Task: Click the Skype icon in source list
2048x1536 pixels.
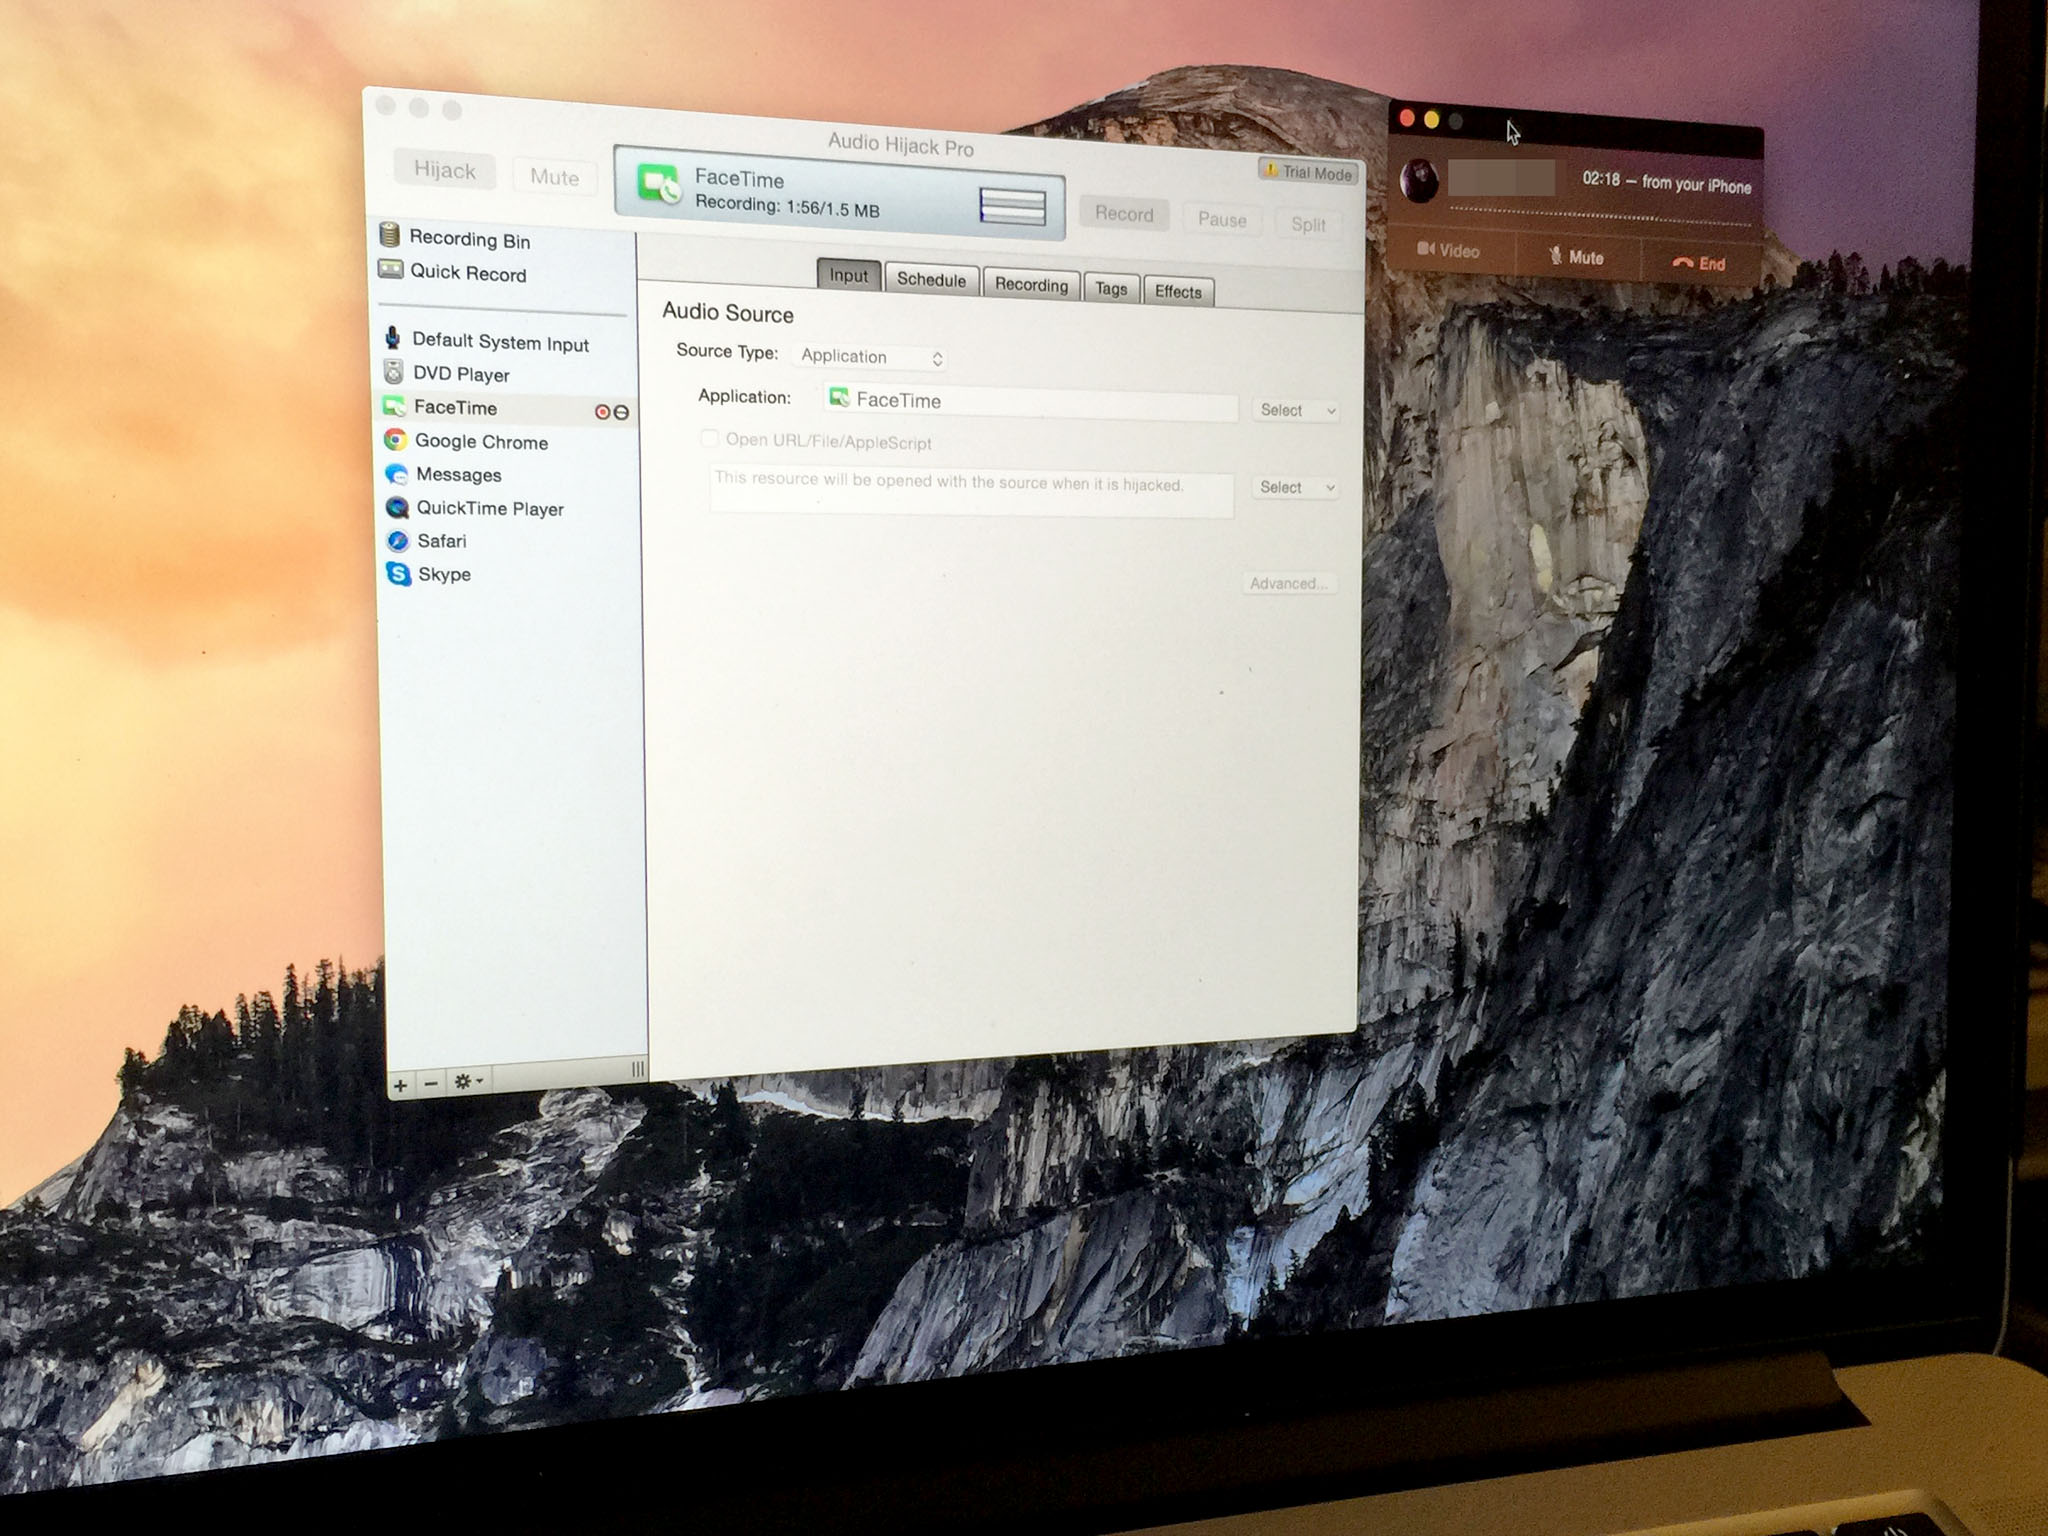Action: pos(399,574)
